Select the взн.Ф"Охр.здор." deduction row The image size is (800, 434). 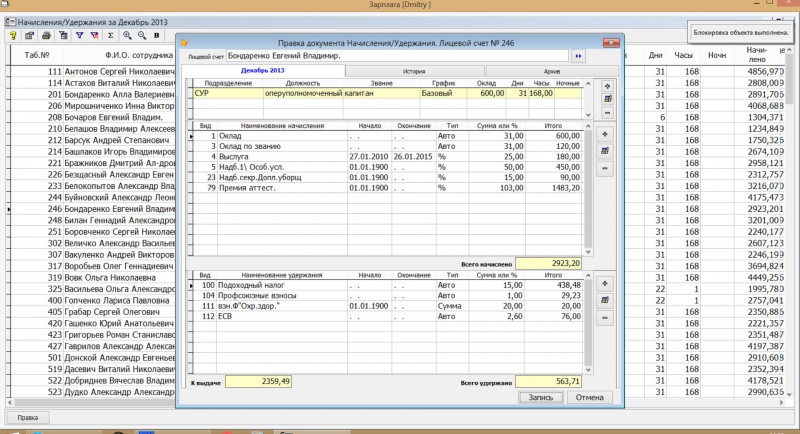coord(388,306)
